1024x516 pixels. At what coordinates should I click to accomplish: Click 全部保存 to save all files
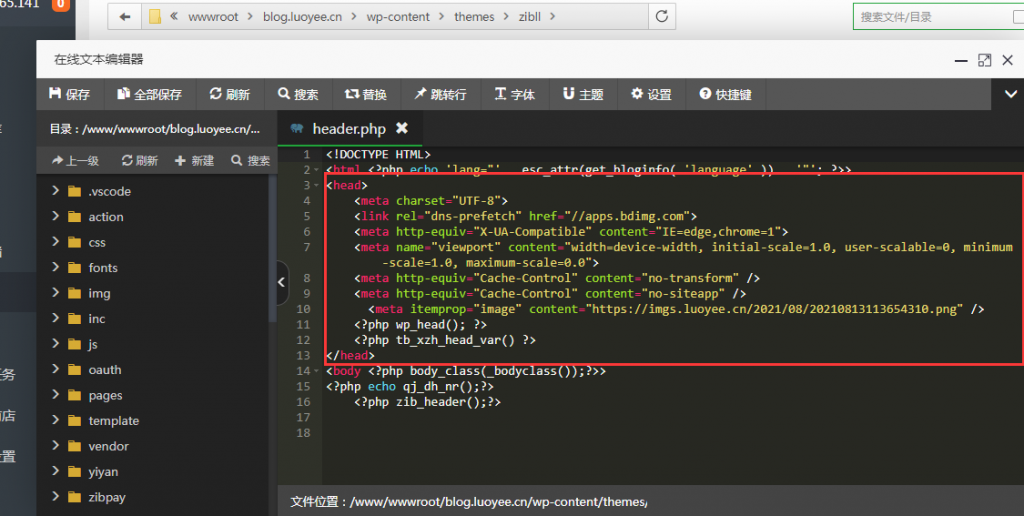149,94
